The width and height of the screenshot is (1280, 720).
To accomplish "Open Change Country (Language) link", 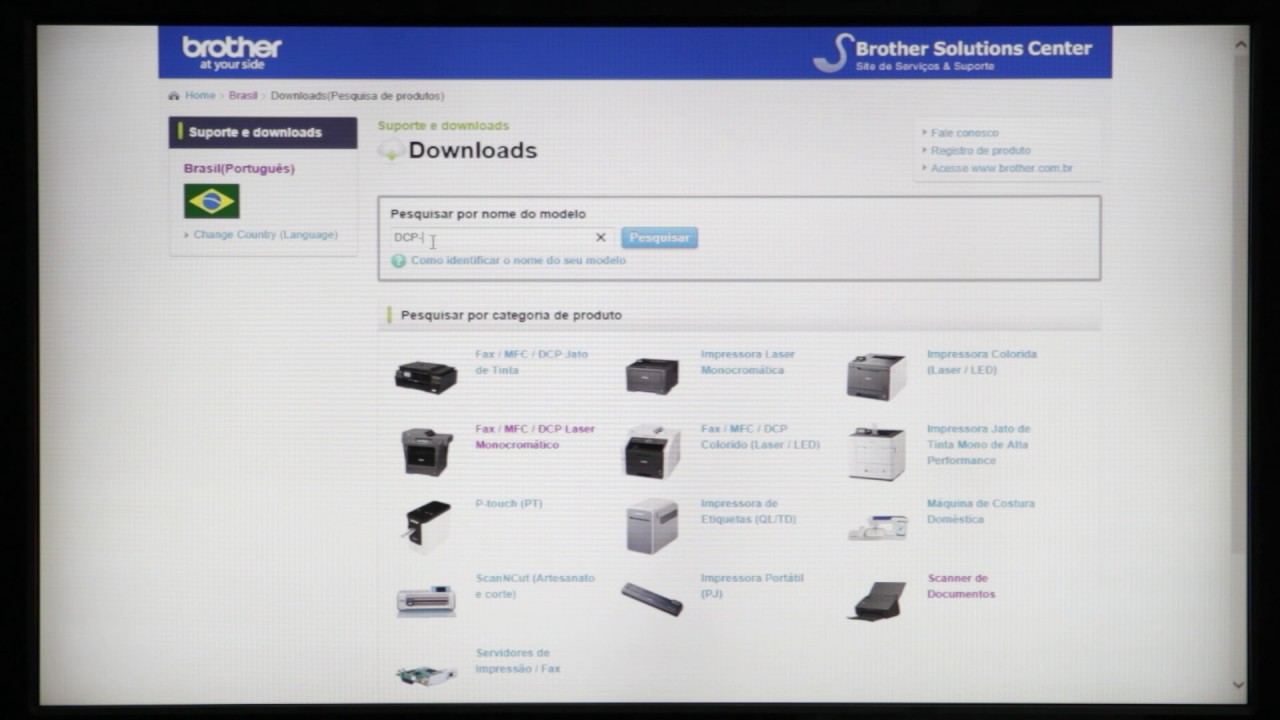I will [266, 235].
